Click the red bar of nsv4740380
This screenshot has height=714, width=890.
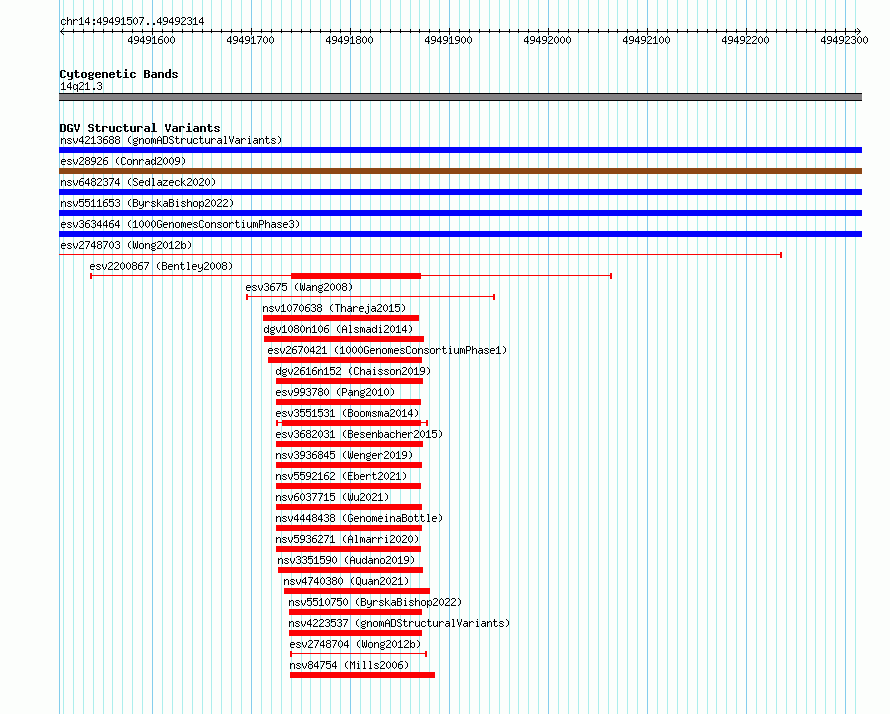tap(357, 591)
